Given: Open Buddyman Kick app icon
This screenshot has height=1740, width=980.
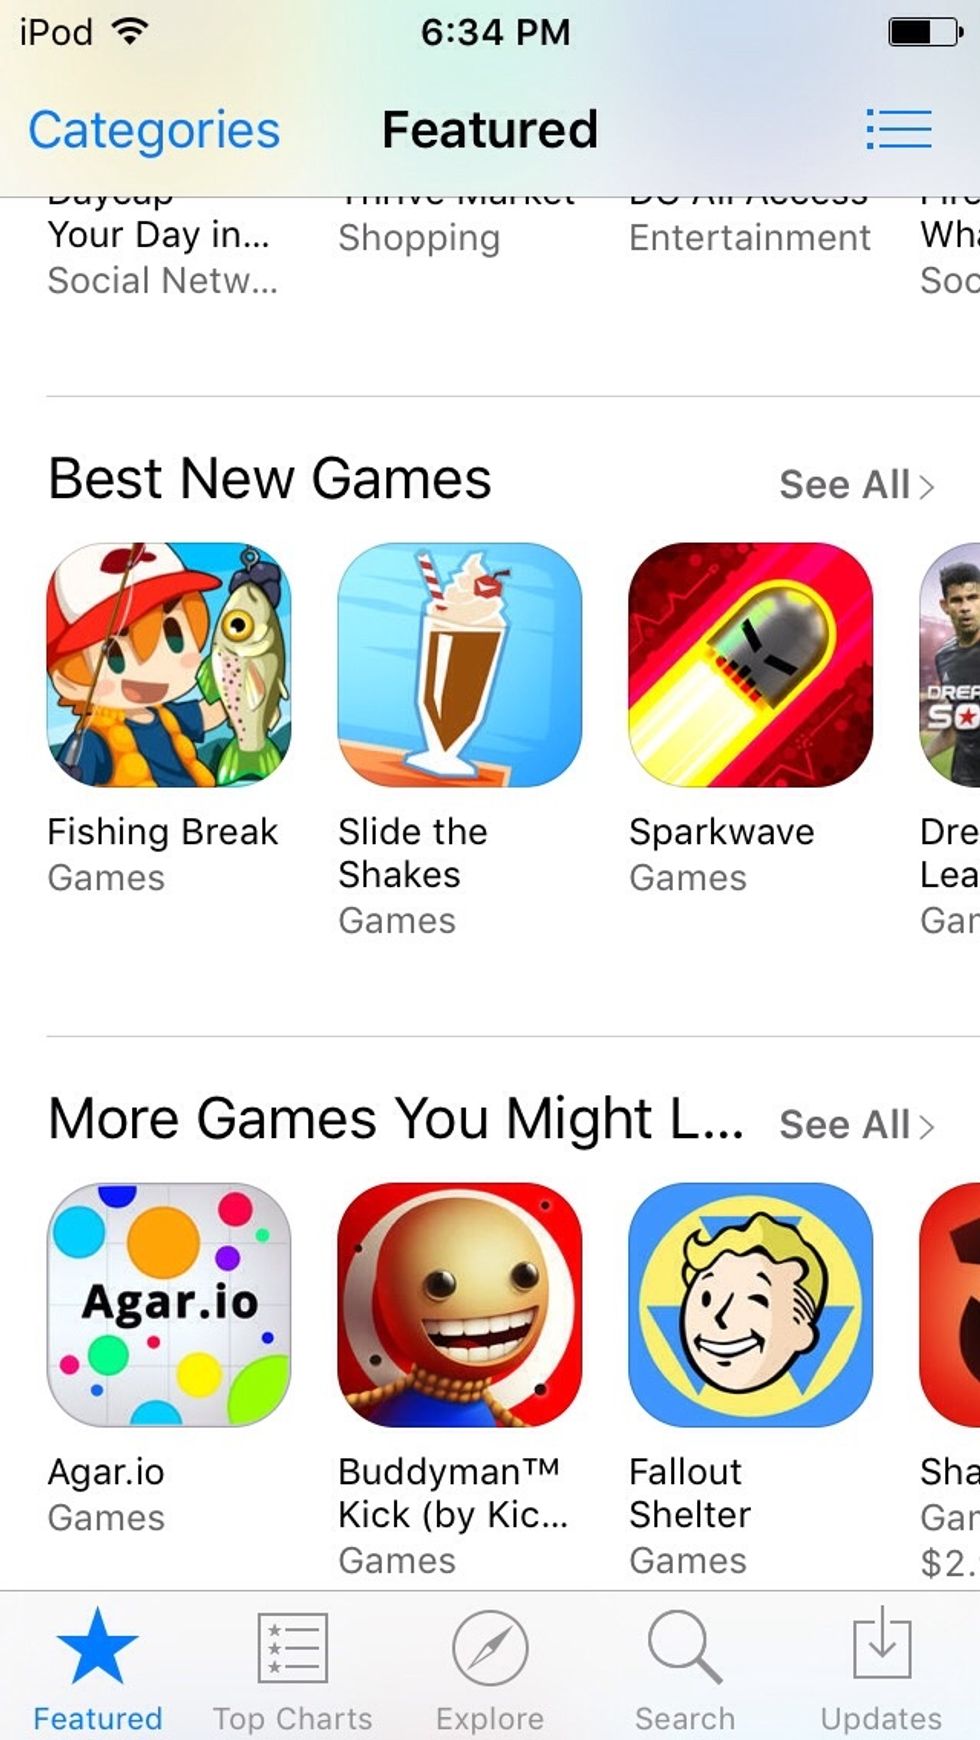Looking at the screenshot, I should [x=460, y=1305].
